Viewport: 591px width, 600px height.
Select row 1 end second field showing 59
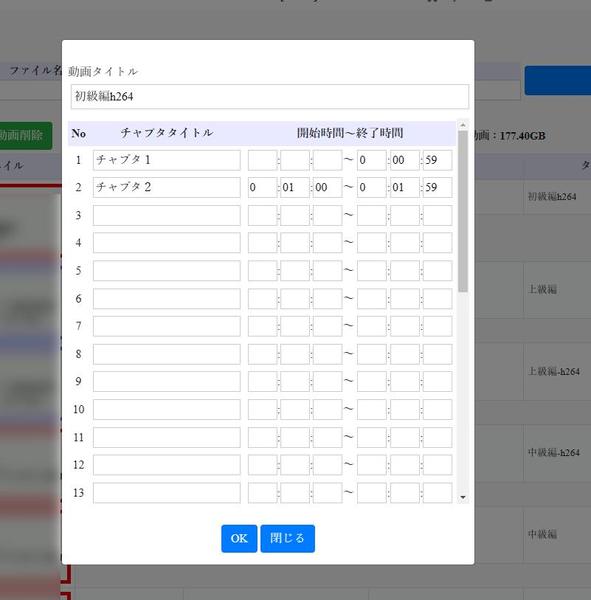(438, 160)
